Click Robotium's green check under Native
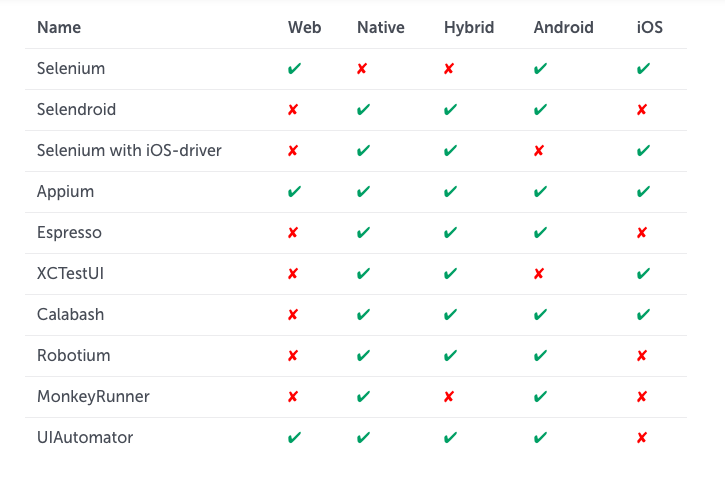725x482 pixels. click(363, 356)
